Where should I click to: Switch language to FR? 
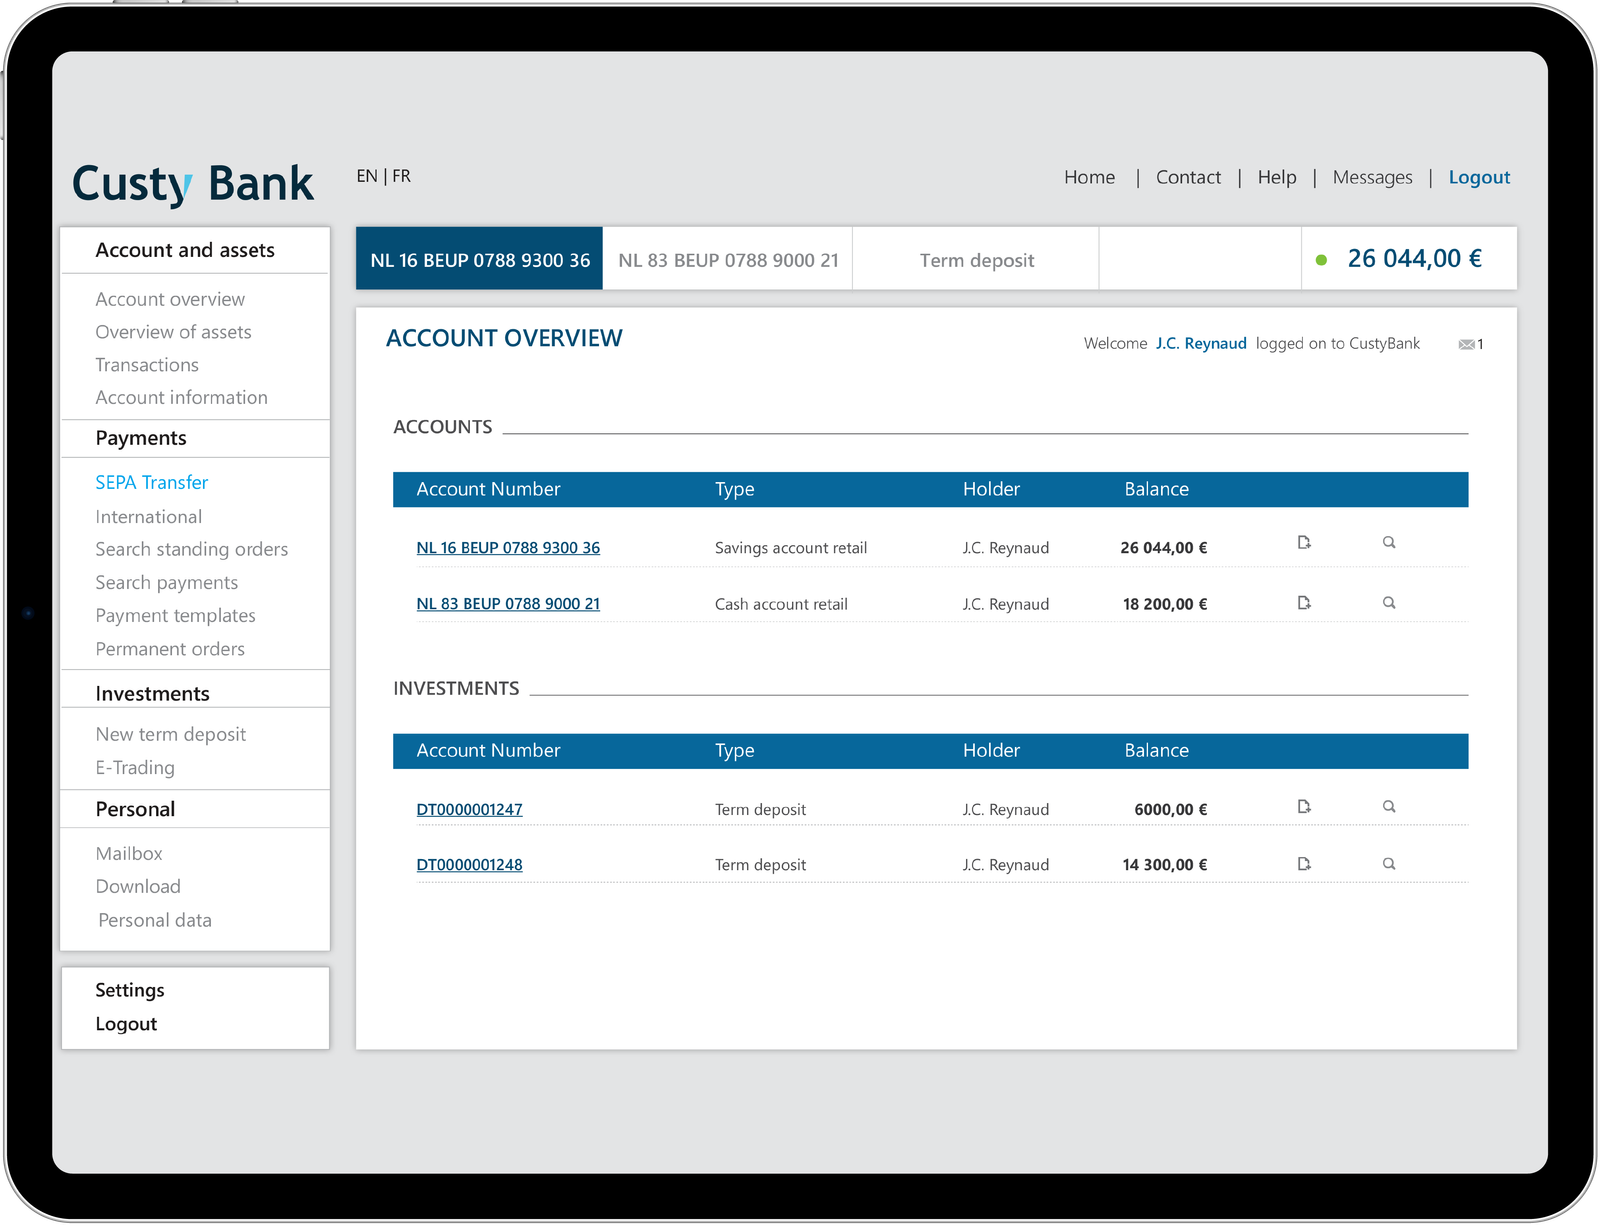[402, 177]
